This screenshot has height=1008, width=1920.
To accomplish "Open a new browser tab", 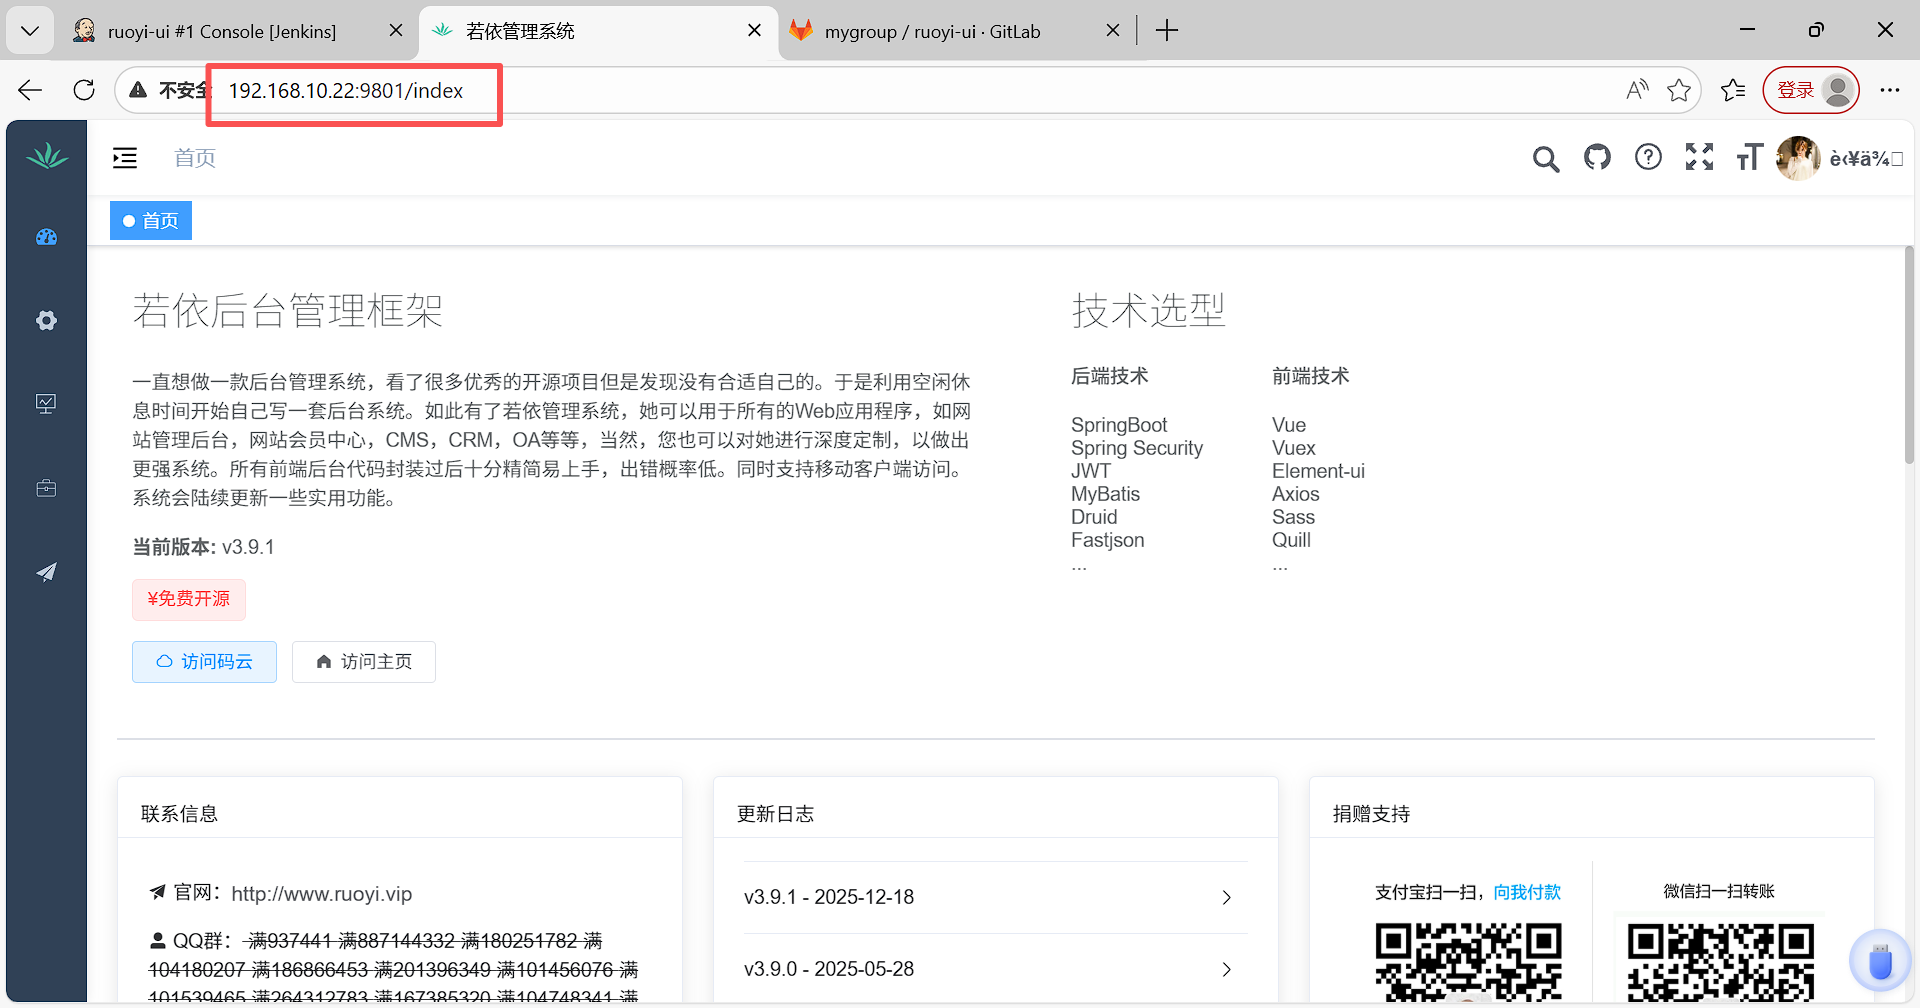I will coord(1167,31).
